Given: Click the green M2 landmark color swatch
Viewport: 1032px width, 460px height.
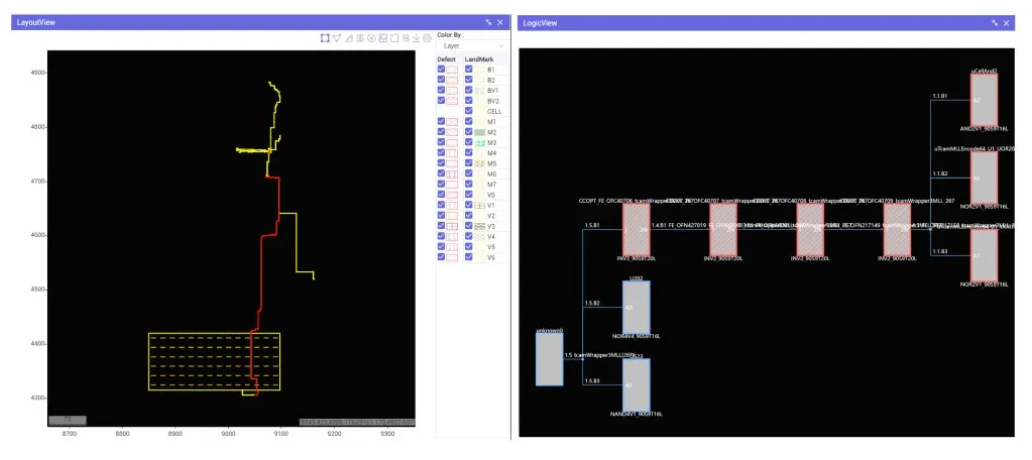Looking at the screenshot, I should point(480,132).
